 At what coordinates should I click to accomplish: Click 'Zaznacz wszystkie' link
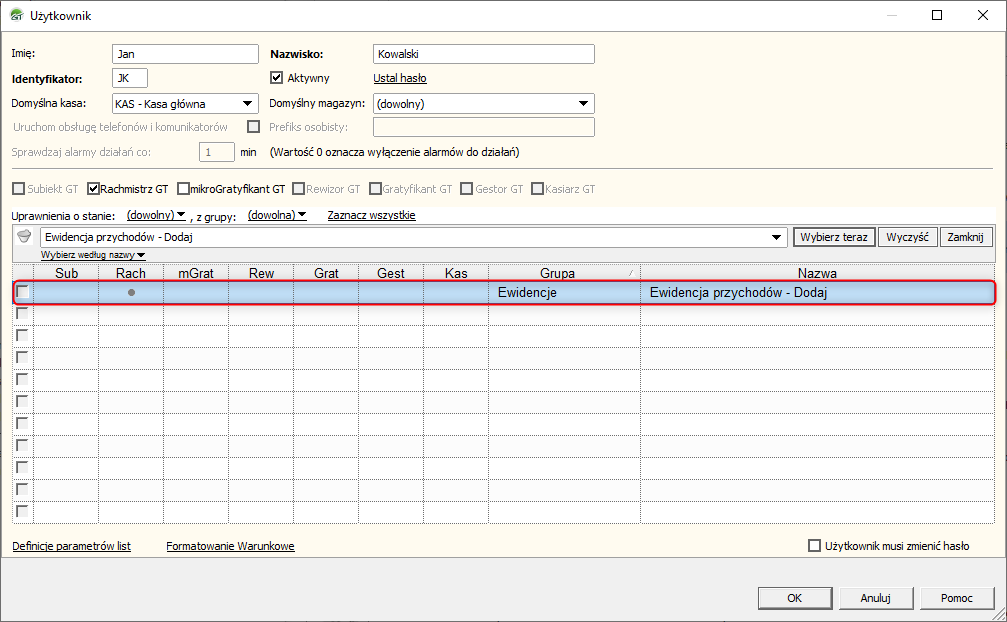coord(371,215)
